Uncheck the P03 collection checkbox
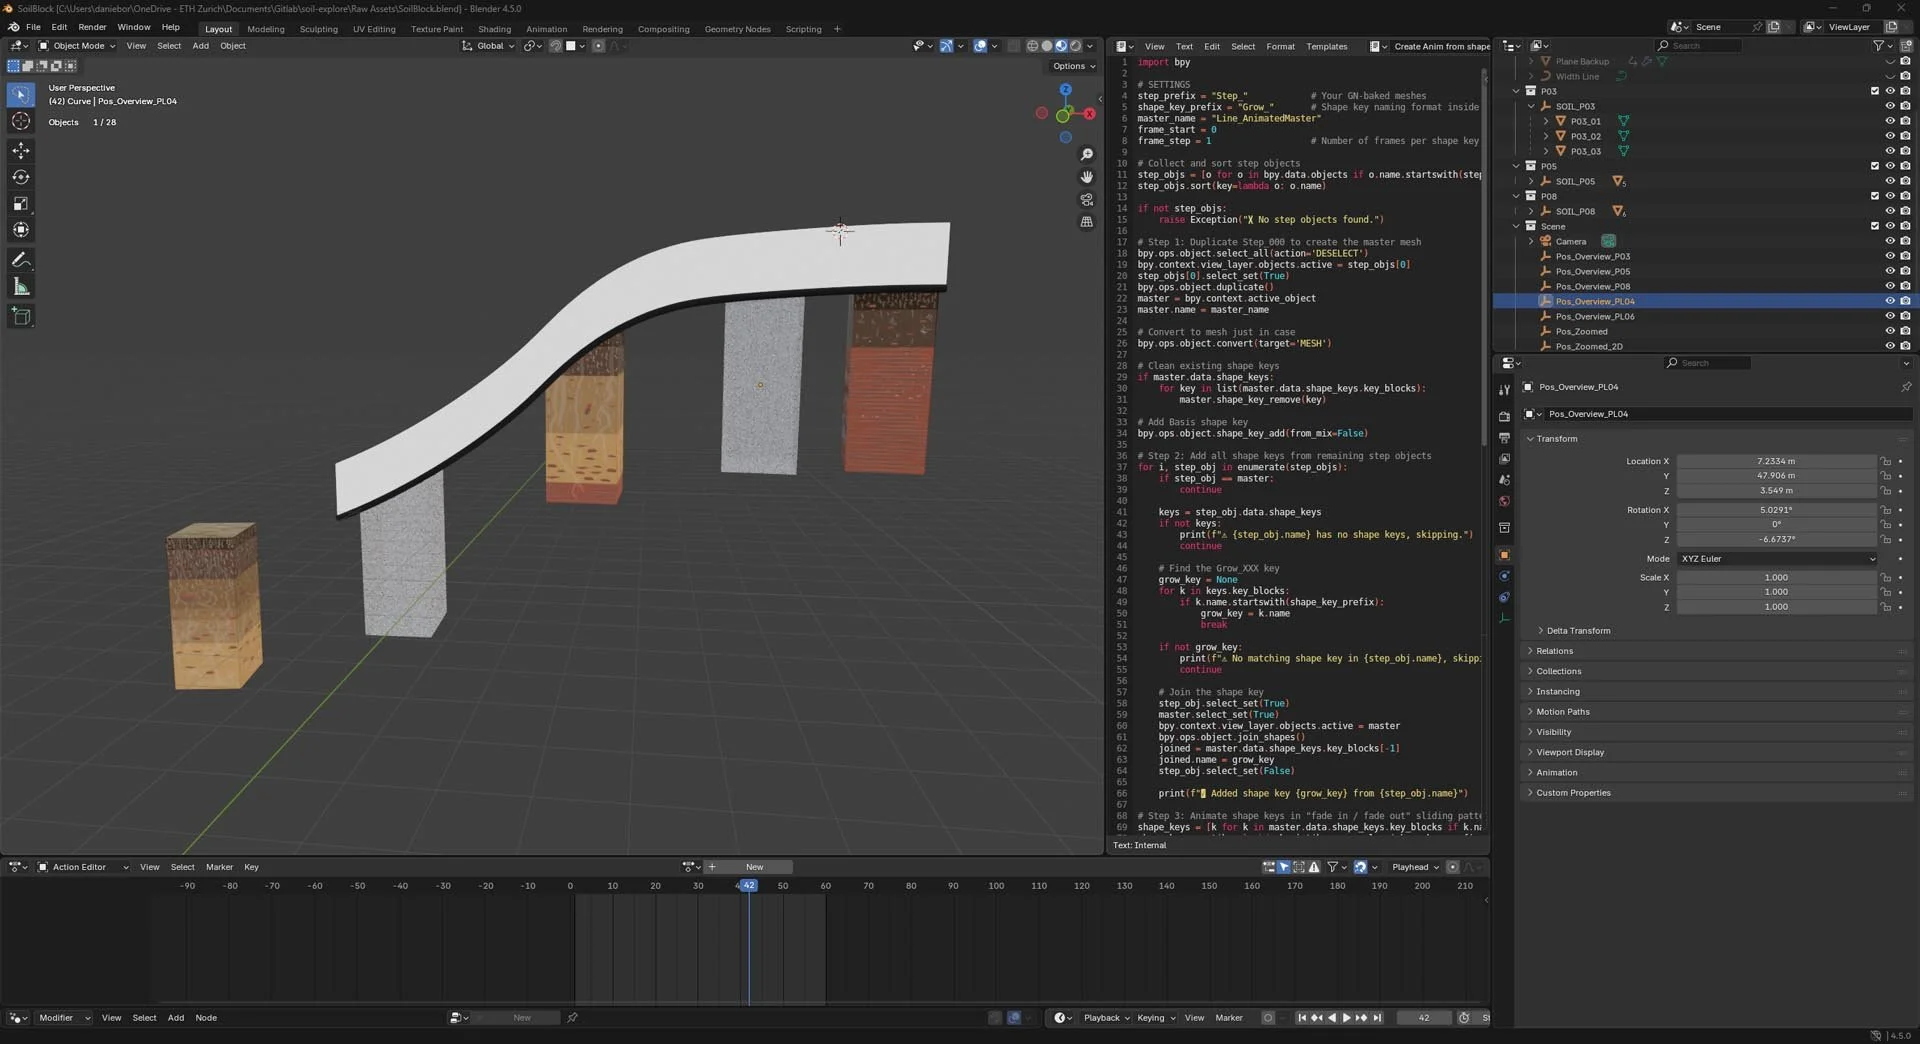The height and width of the screenshot is (1044, 1920). (x=1875, y=91)
